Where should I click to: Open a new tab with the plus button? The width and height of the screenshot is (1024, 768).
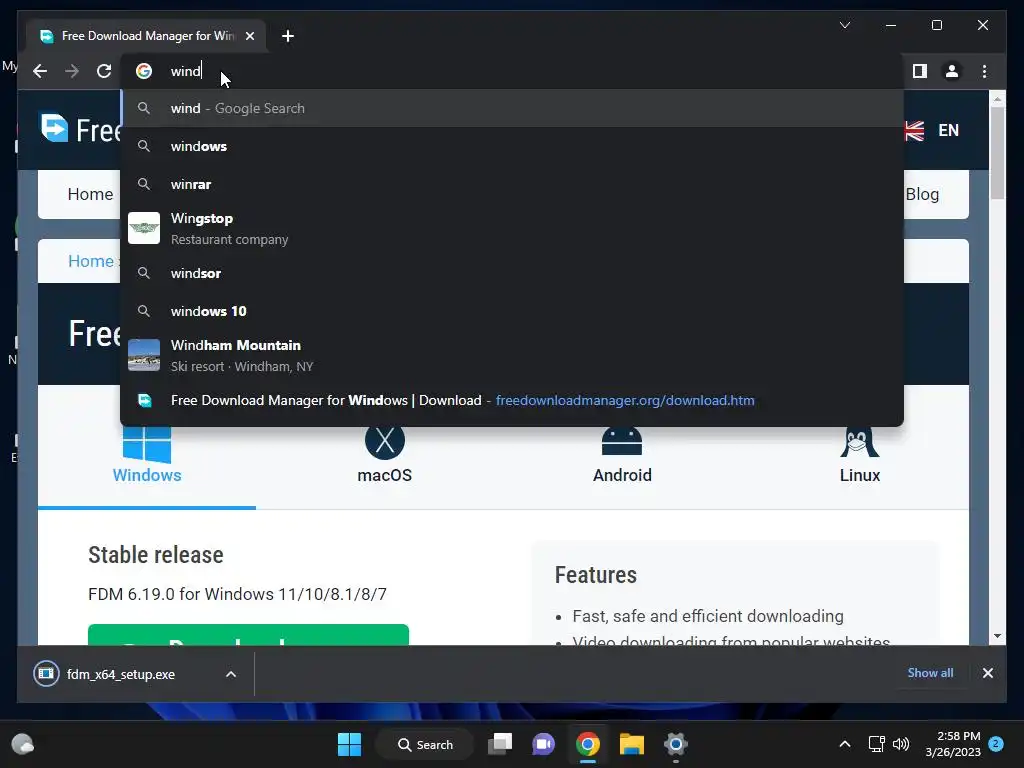[x=288, y=36]
